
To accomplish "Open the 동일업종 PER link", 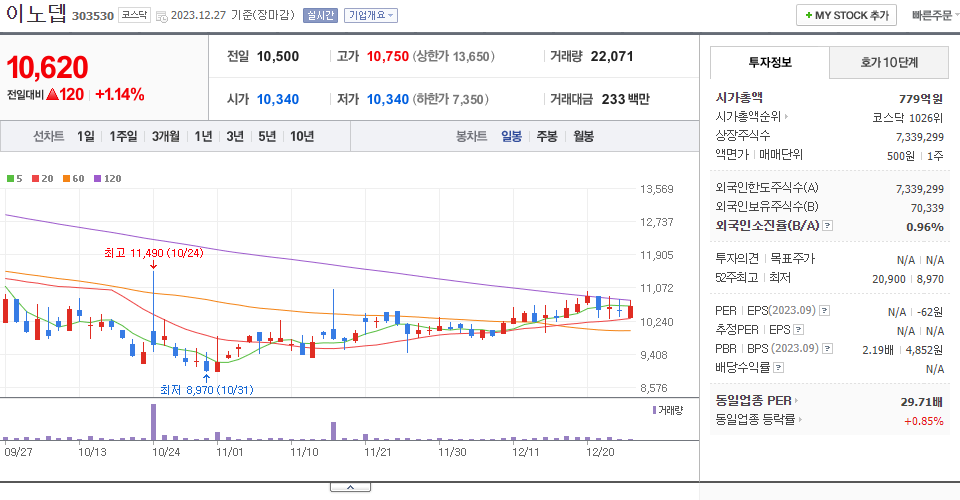I will pos(757,401).
